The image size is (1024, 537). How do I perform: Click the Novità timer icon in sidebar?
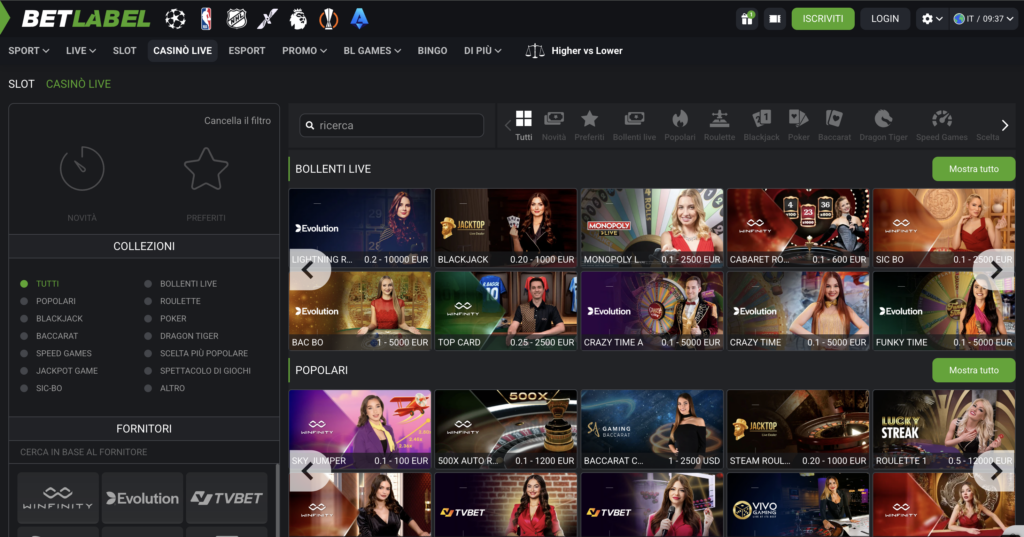[x=82, y=169]
